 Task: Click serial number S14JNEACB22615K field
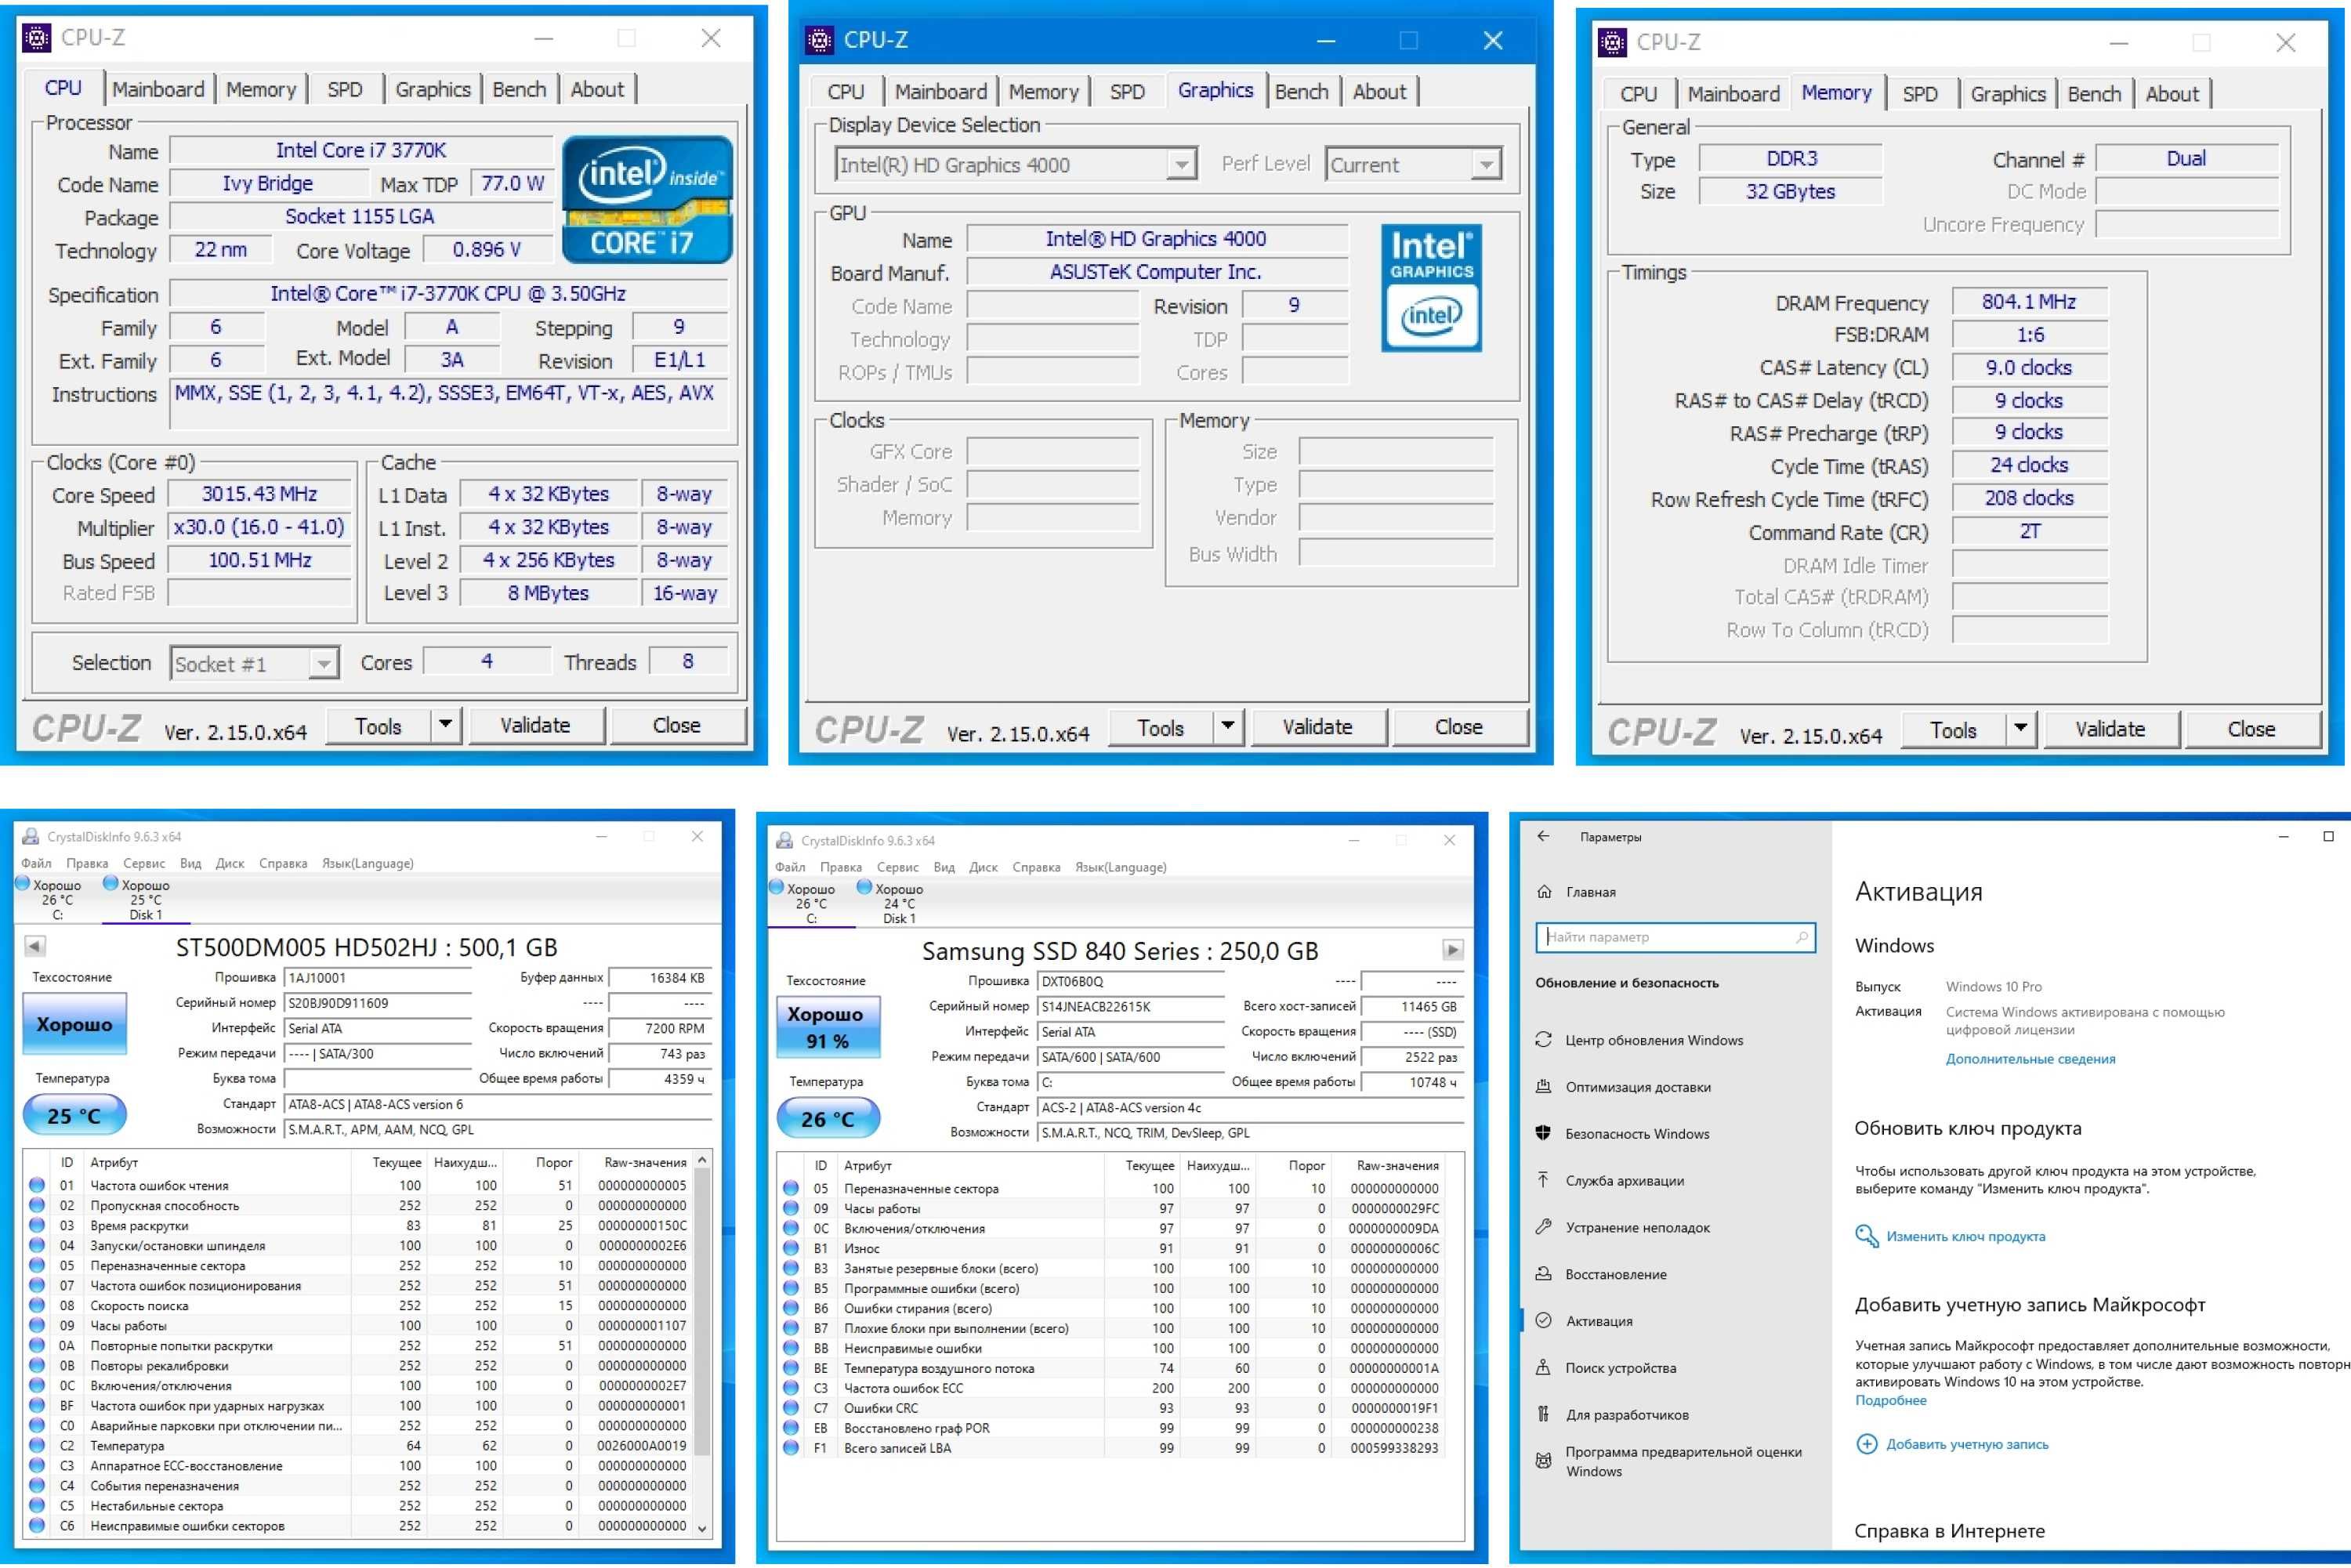click(x=1130, y=1007)
